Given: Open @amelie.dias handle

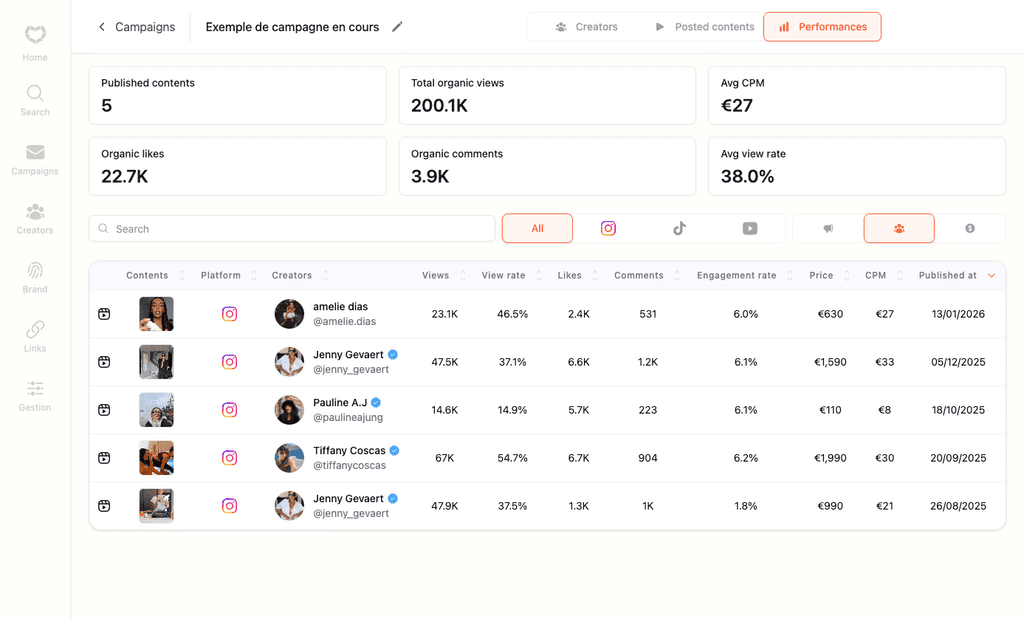Looking at the screenshot, I should 345,321.
